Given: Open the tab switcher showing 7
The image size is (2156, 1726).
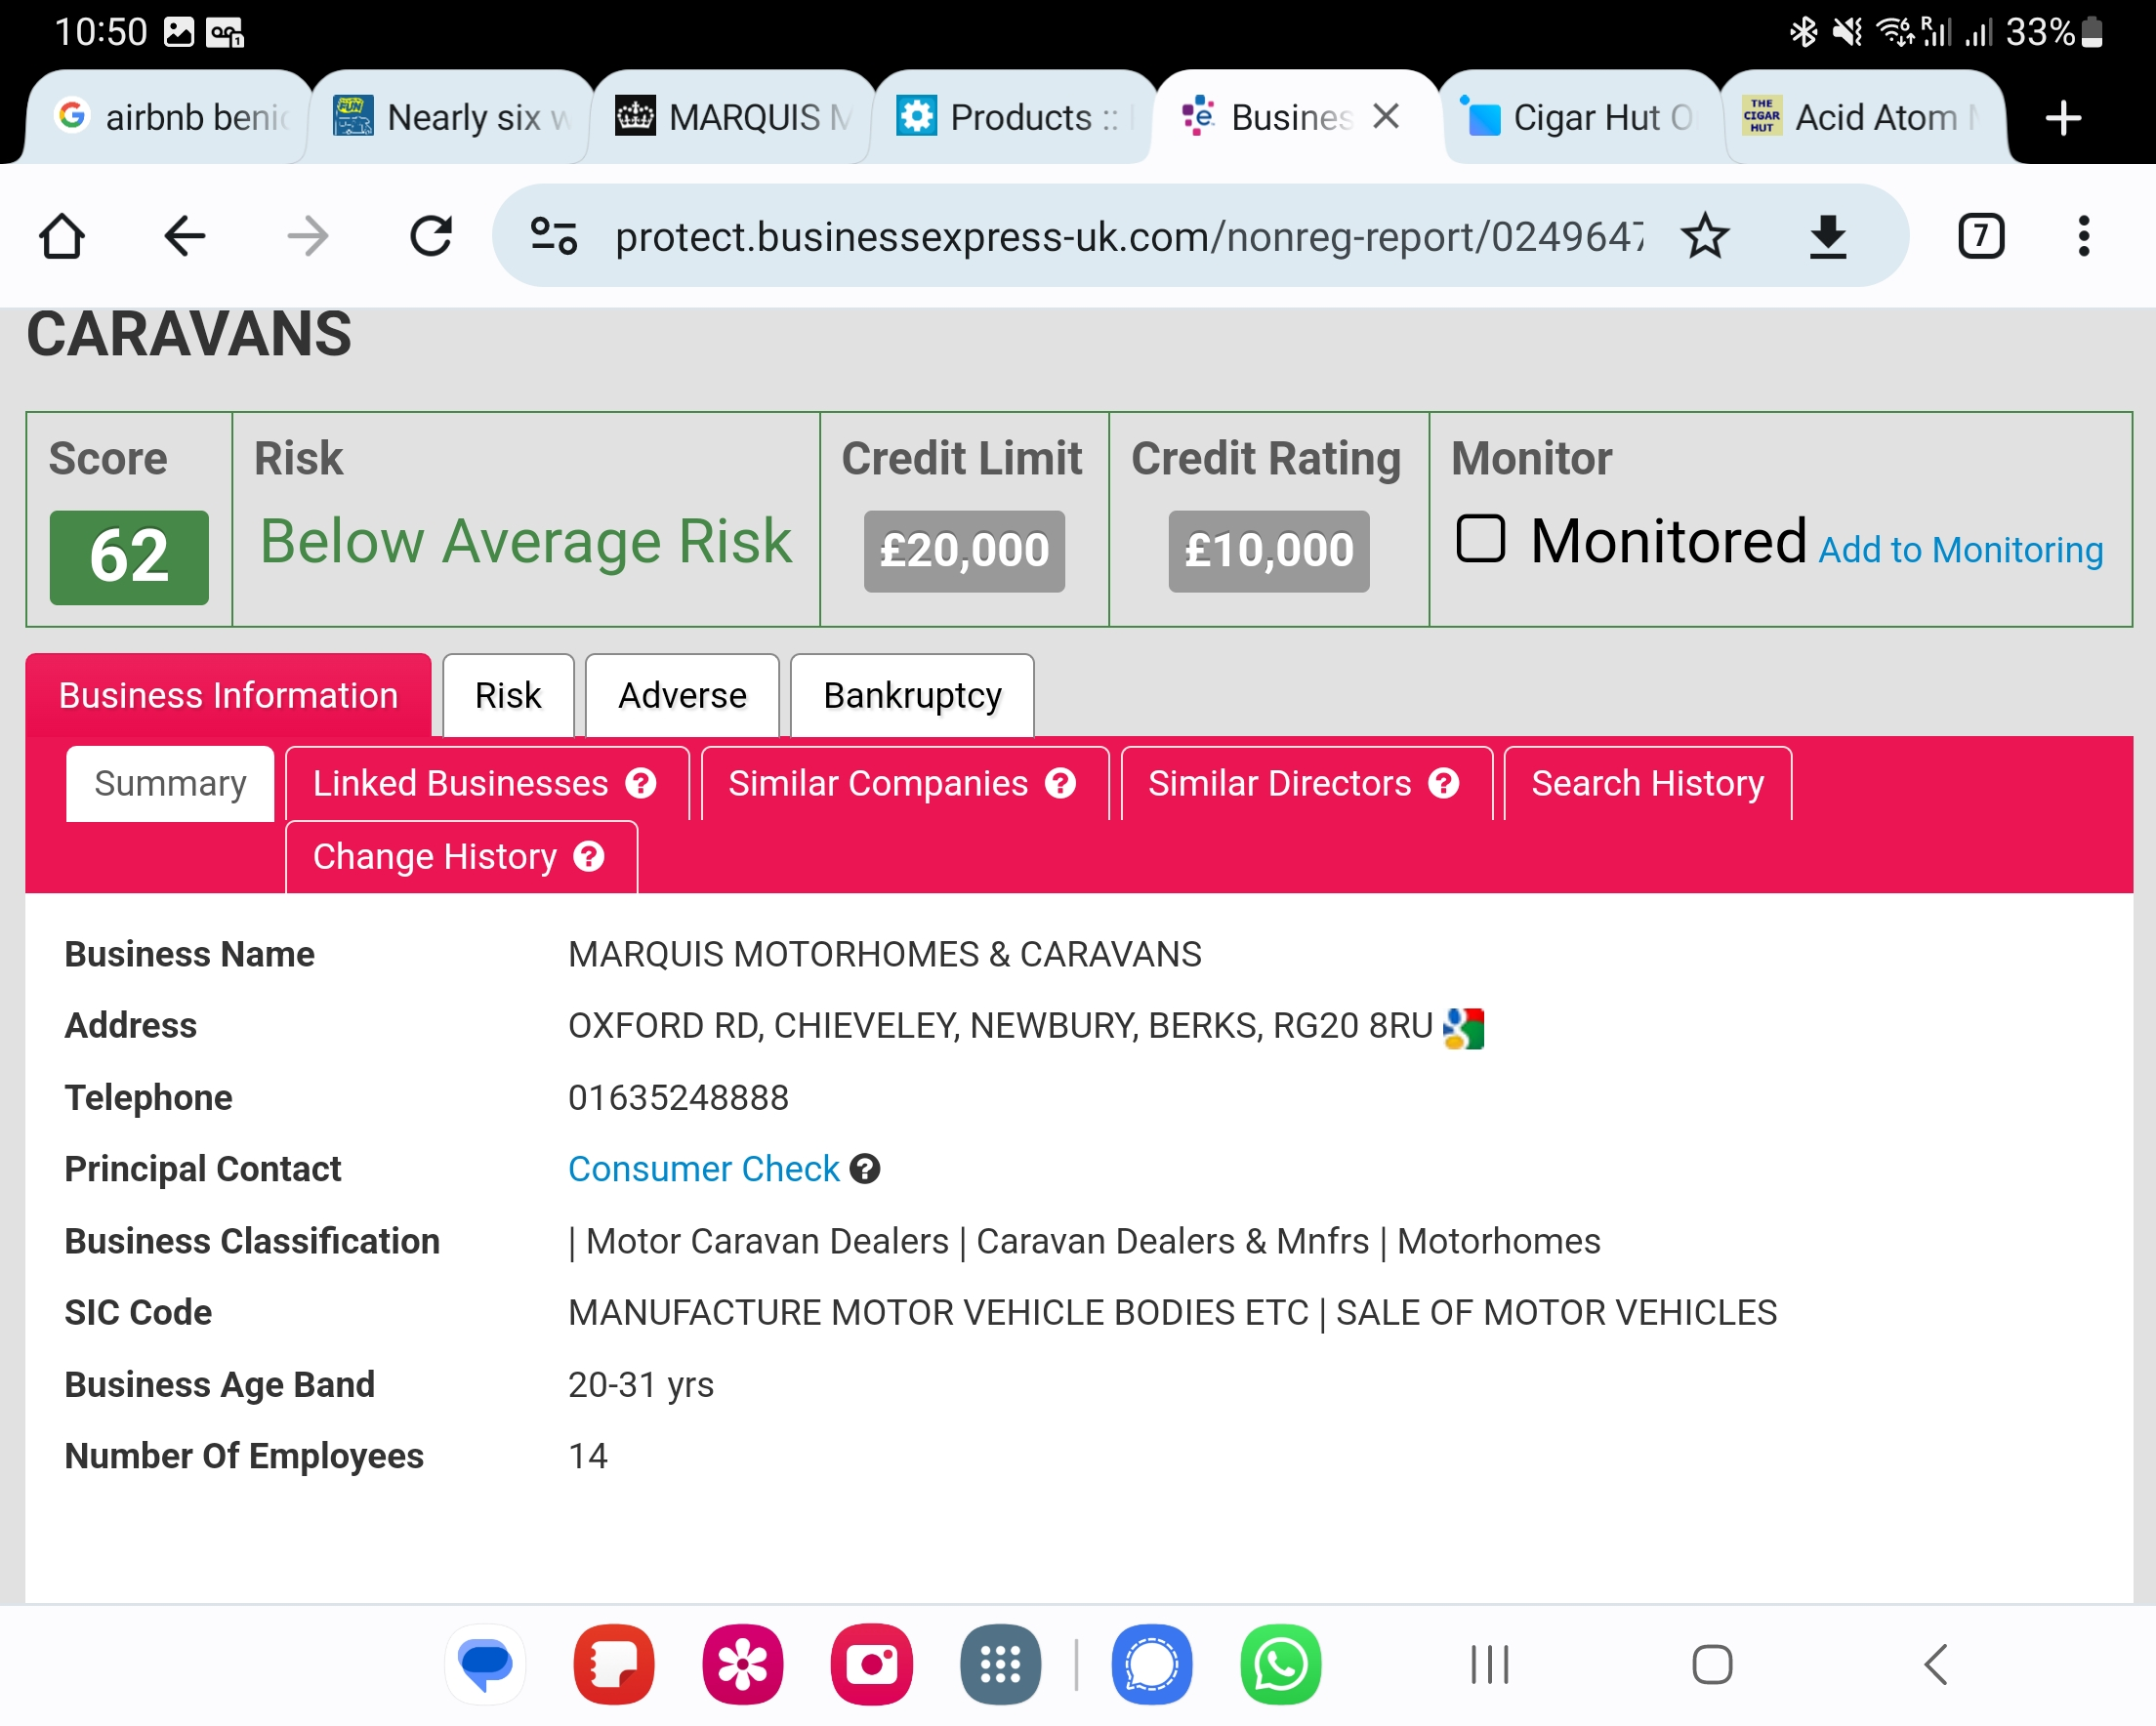Looking at the screenshot, I should click(1980, 237).
